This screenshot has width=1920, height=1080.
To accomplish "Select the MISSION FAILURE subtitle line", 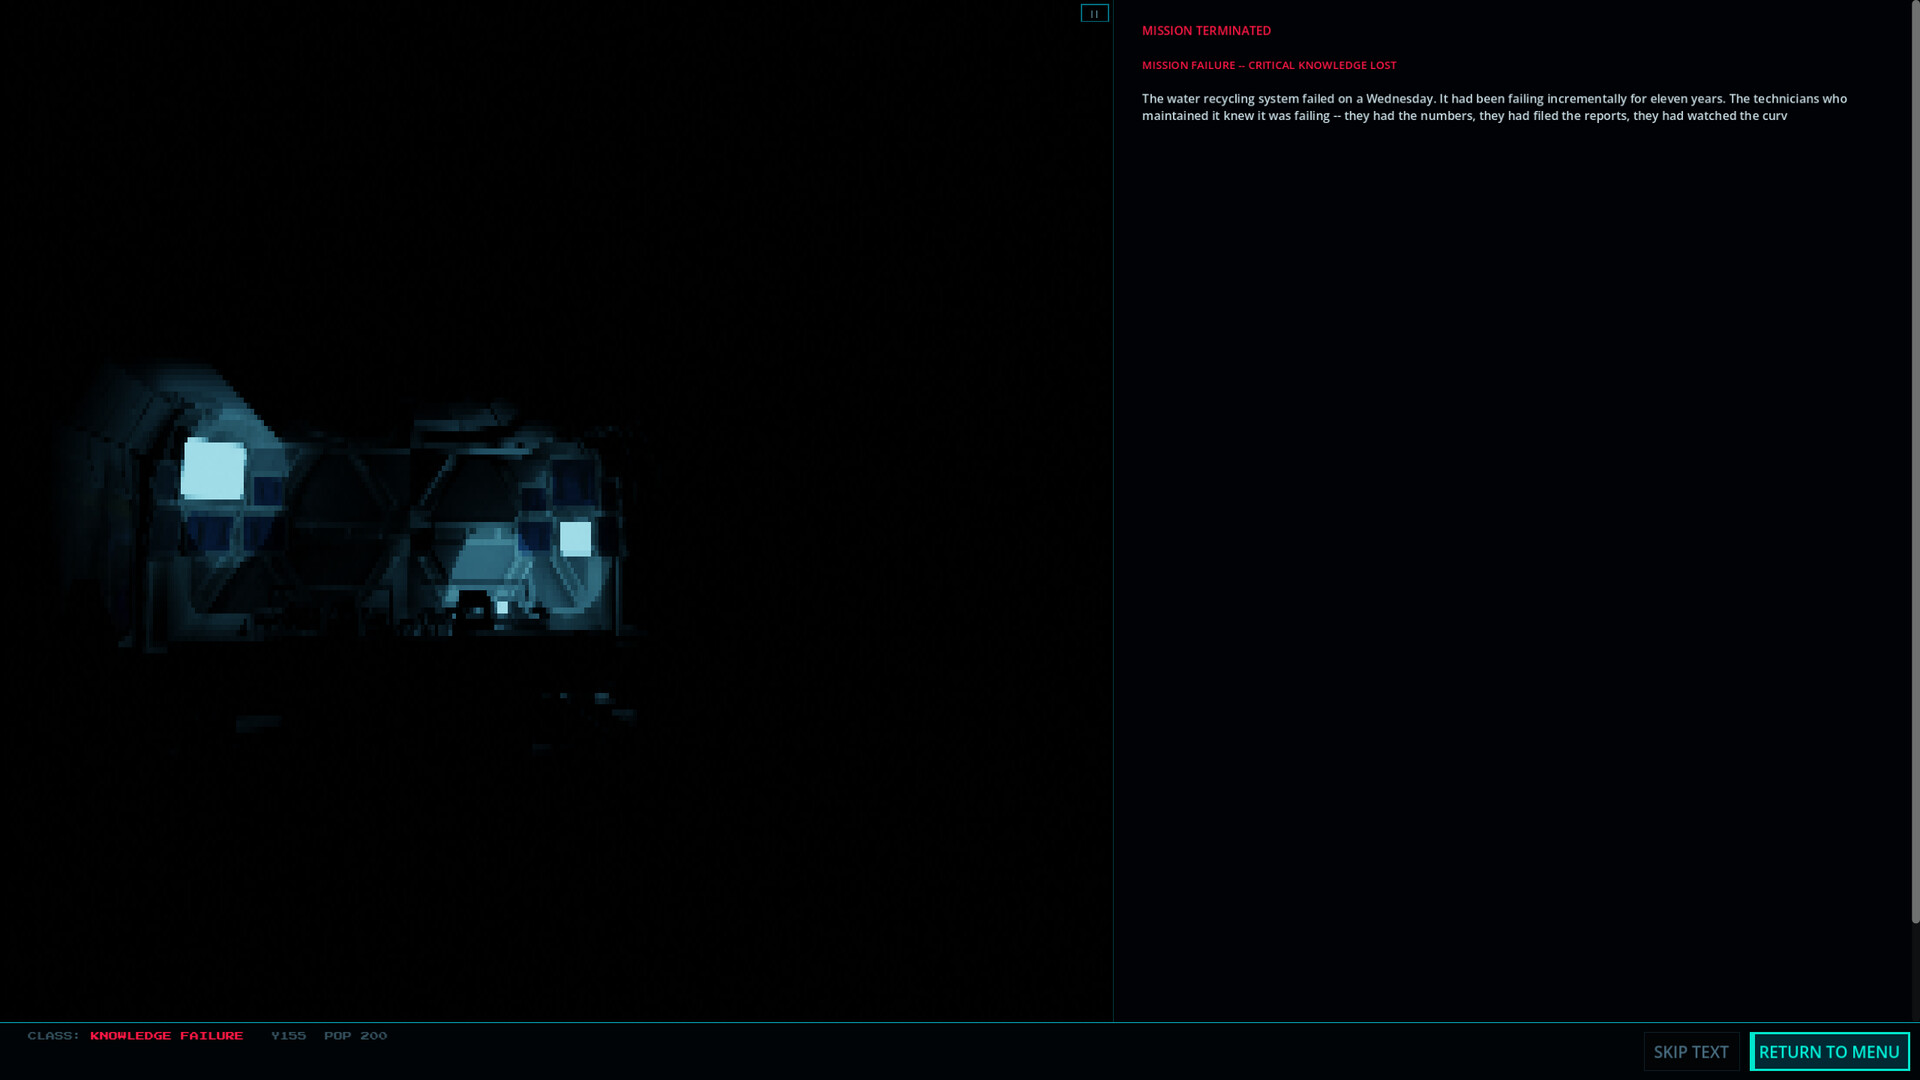I will (x=1270, y=65).
